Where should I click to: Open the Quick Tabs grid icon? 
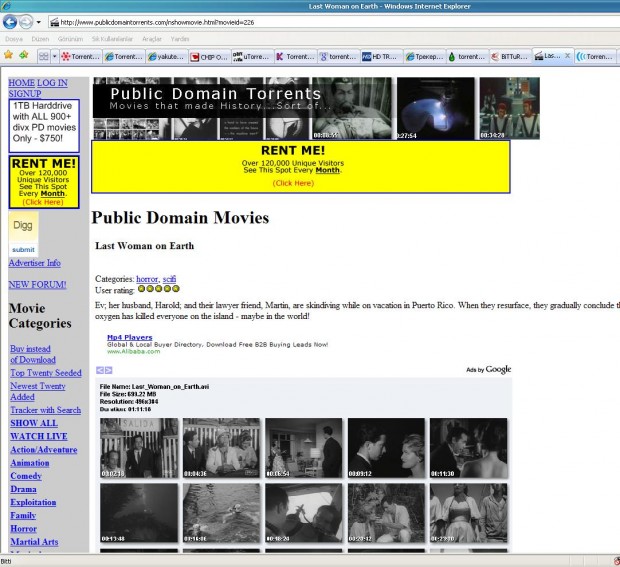[x=43, y=57]
